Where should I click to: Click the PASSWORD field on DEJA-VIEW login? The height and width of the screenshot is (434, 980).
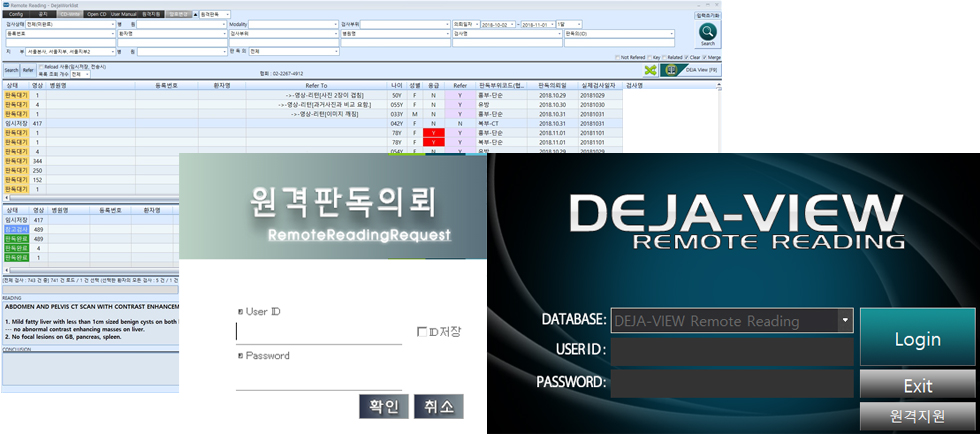(x=732, y=383)
